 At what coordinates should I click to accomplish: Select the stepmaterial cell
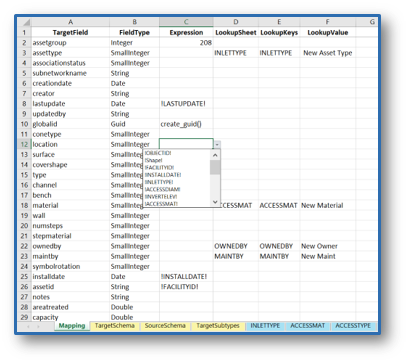70,236
